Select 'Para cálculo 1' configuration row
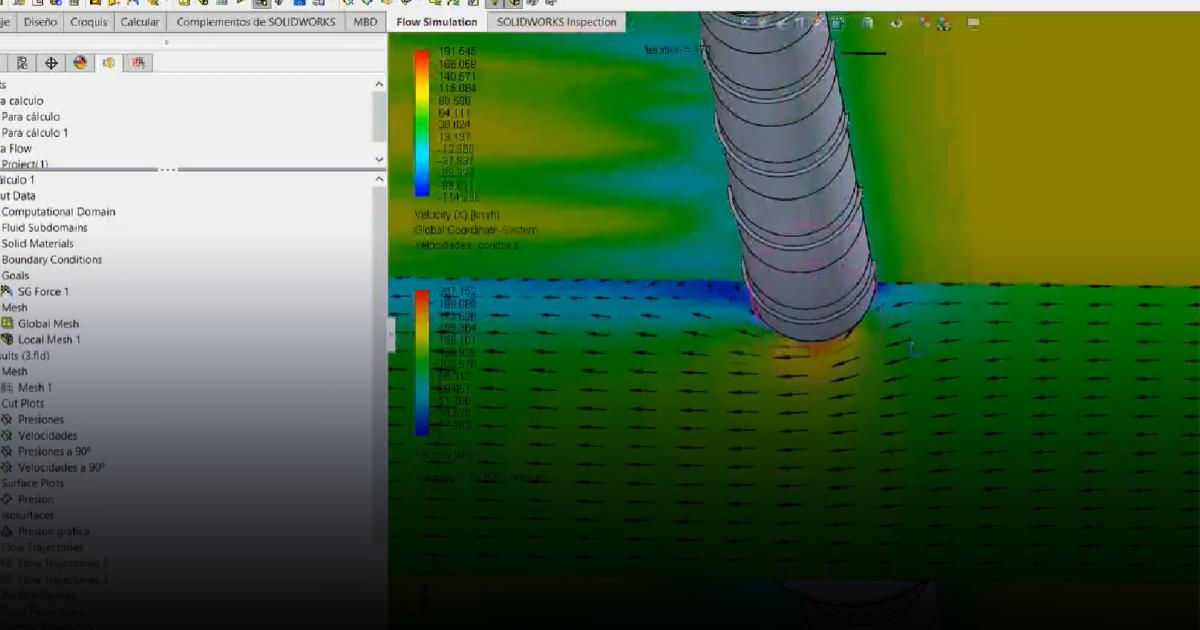This screenshot has height=630, width=1200. 34,132
